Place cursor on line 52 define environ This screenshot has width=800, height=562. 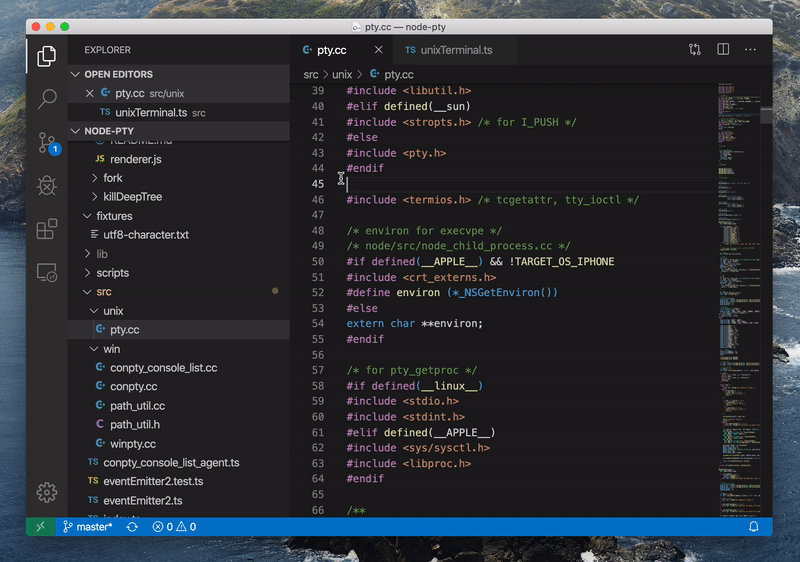coord(452,293)
